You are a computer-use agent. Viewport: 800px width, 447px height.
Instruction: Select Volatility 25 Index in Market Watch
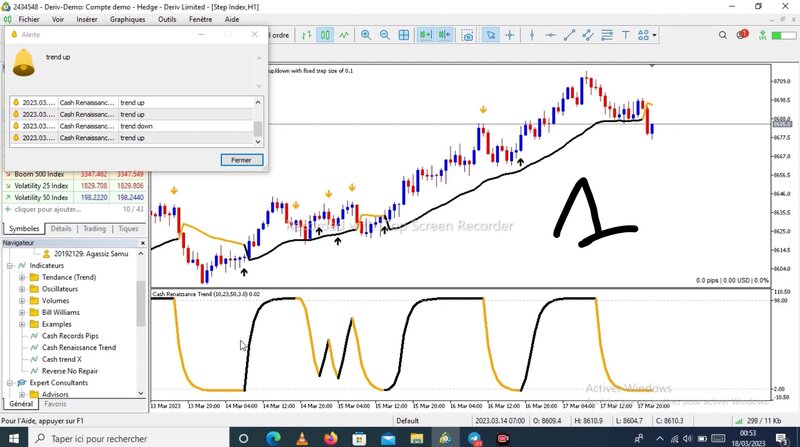click(74, 186)
